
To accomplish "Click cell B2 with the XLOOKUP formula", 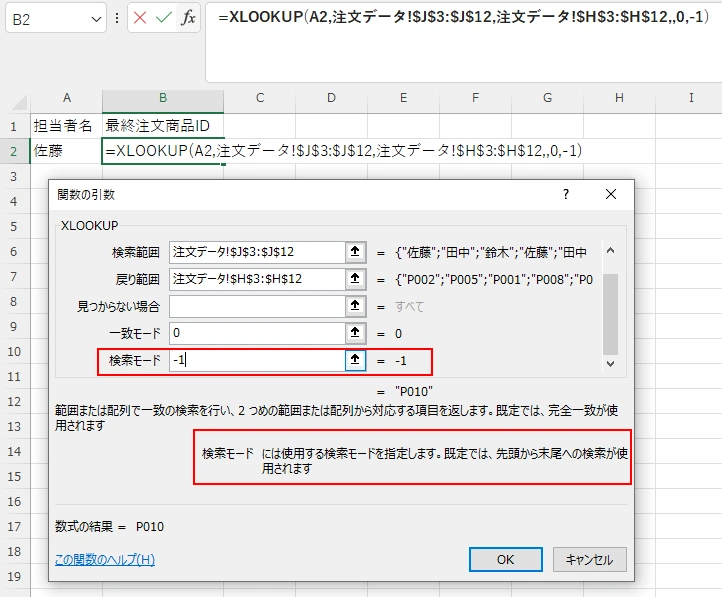I will (x=163, y=151).
